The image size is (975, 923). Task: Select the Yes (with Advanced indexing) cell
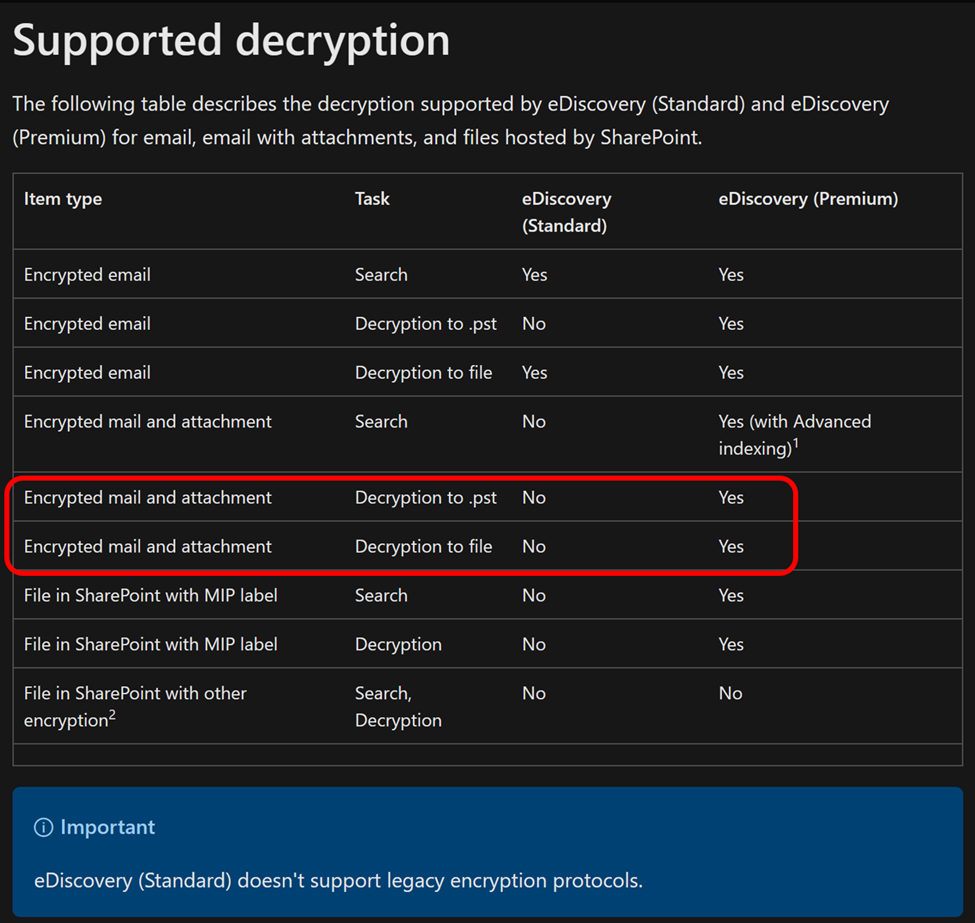click(794, 435)
